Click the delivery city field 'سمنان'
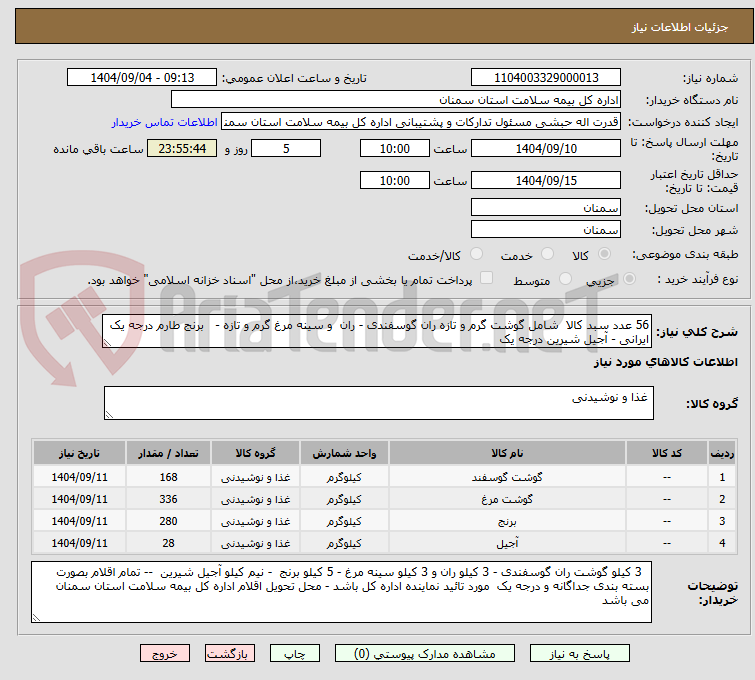 click(546, 230)
